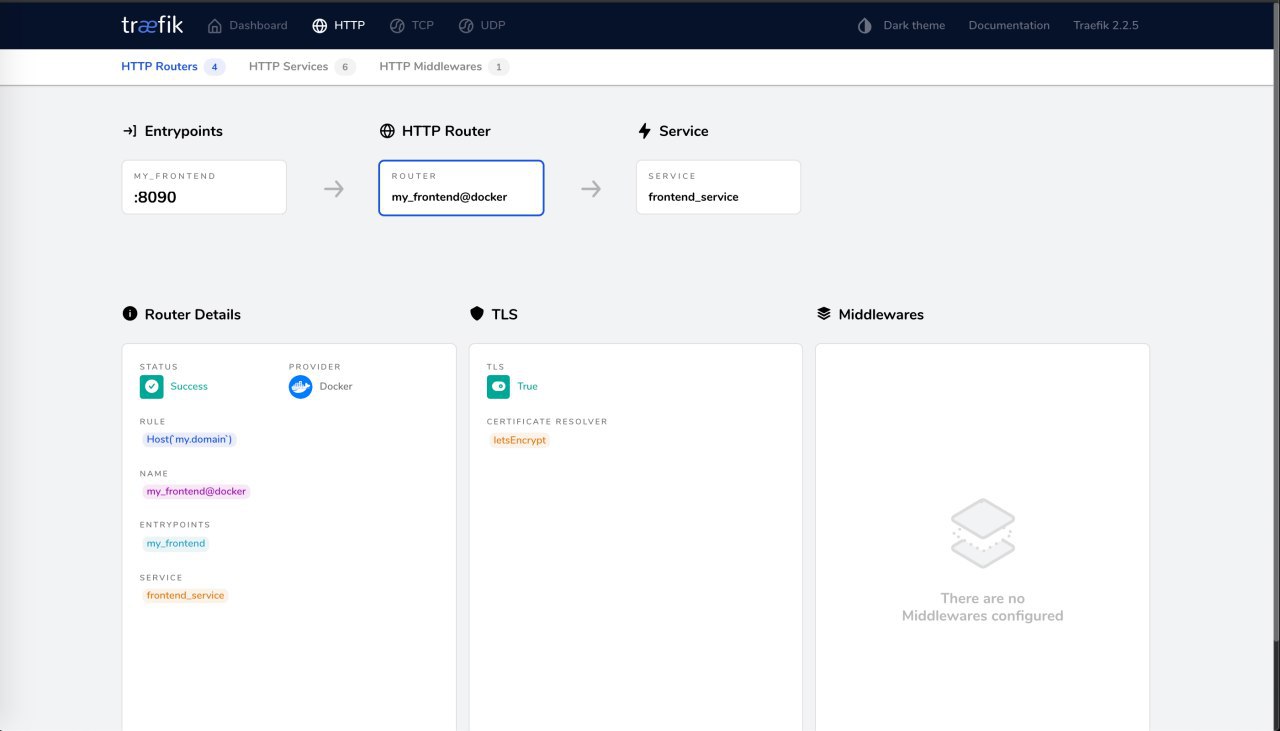Select the my_frontend@docker router card
This screenshot has height=731, width=1280.
[x=461, y=188]
